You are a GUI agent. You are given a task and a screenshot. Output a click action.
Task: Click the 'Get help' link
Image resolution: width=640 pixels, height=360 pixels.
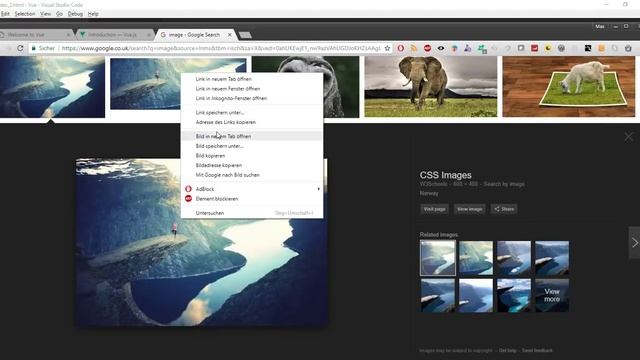tap(507, 350)
